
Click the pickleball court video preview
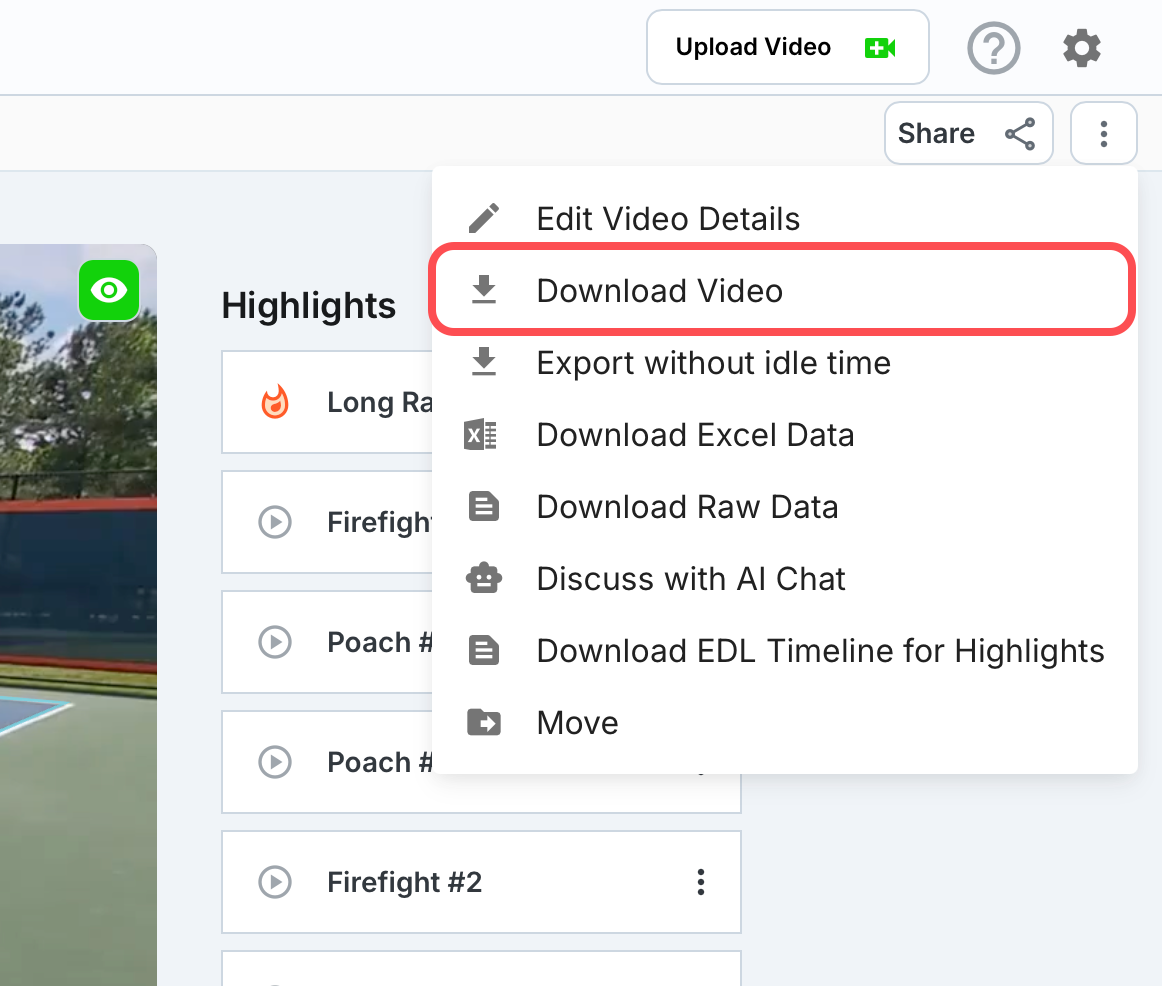(78, 615)
